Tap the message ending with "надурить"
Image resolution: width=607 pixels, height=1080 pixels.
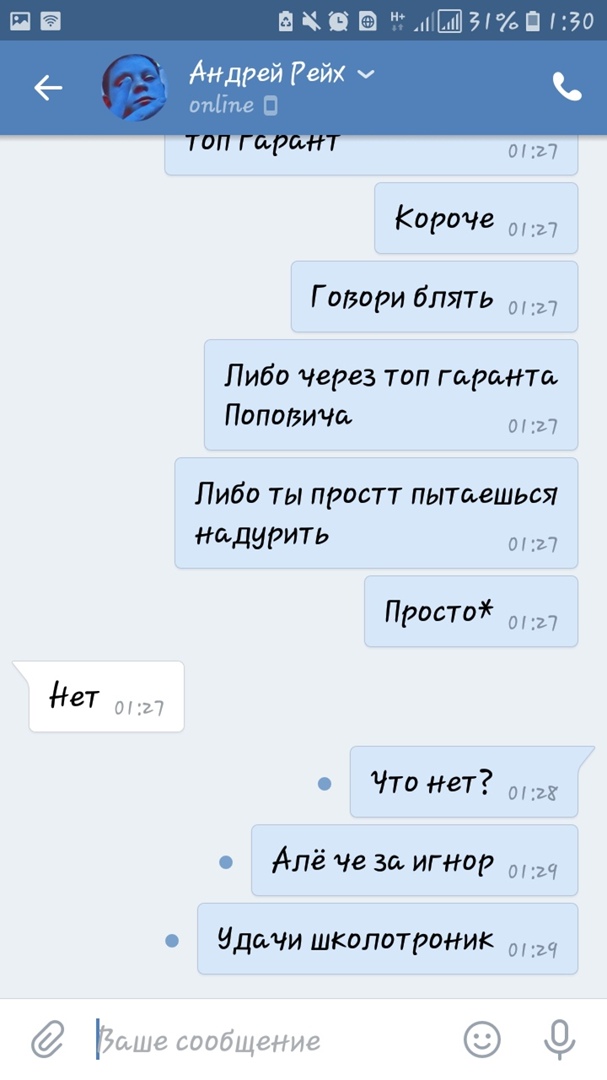coord(376,513)
